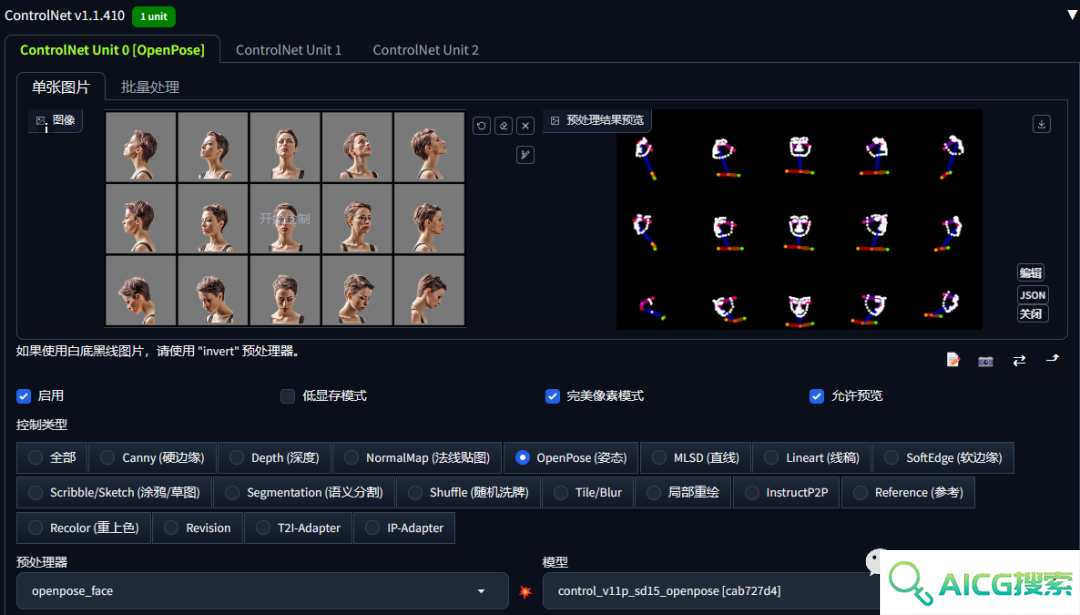Click the brush tool icon beside the image
The width and height of the screenshot is (1080, 615).
526,155
